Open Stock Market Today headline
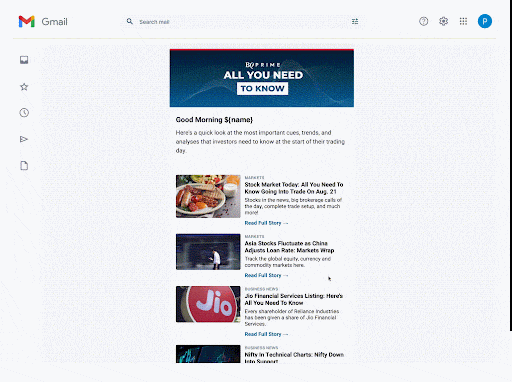The image size is (512, 382). pos(294,188)
